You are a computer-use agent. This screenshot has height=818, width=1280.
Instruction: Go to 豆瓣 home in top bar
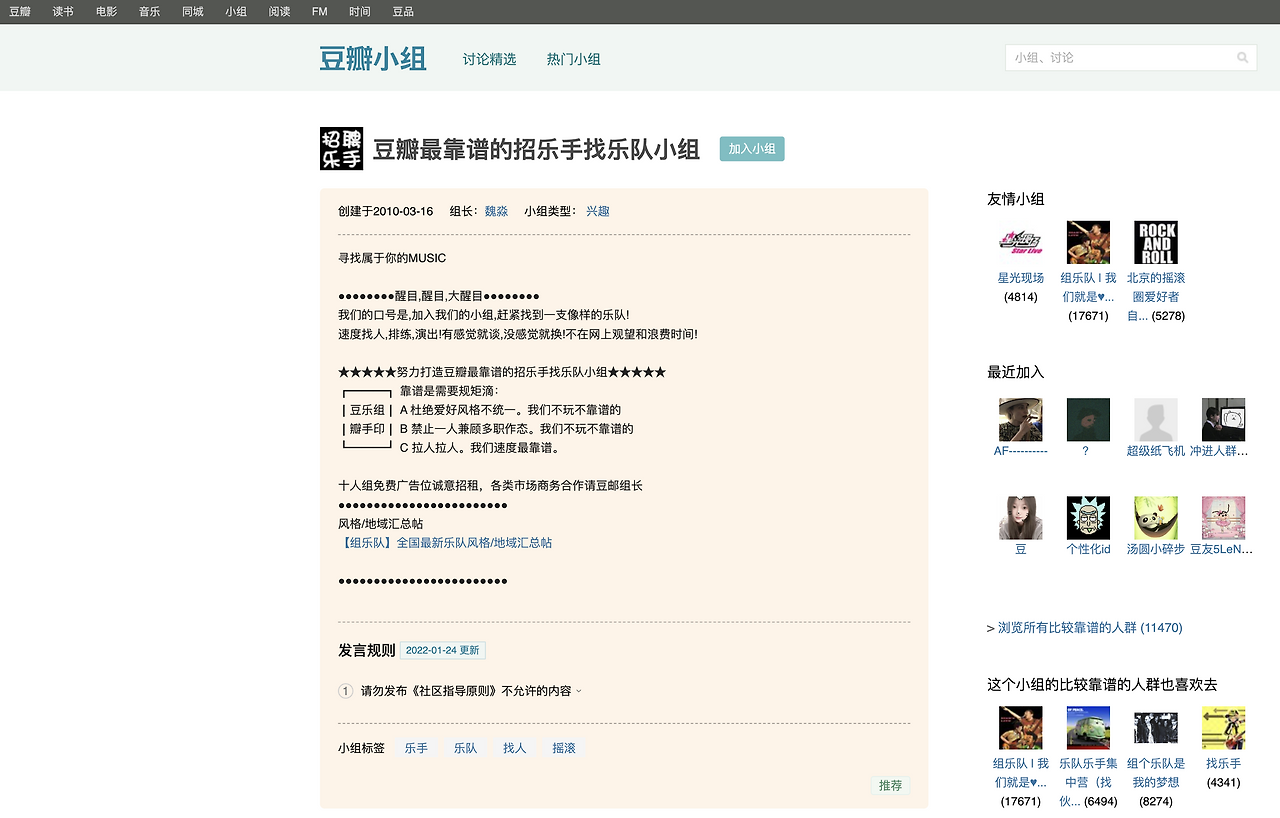pos(20,12)
